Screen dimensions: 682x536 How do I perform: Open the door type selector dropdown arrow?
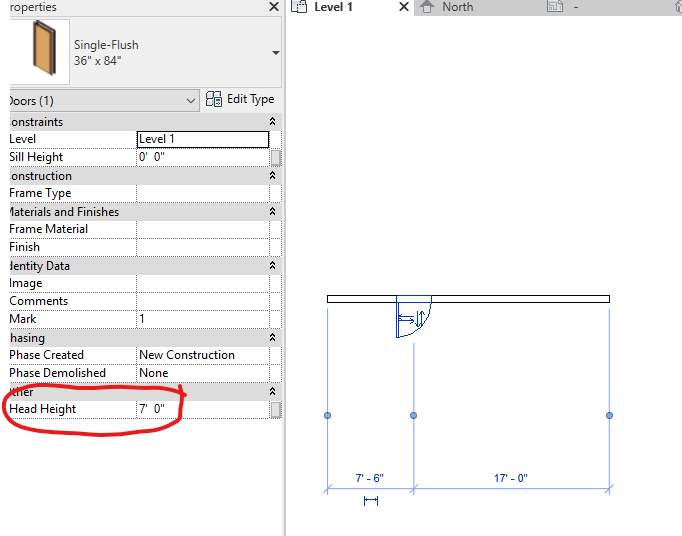click(276, 53)
